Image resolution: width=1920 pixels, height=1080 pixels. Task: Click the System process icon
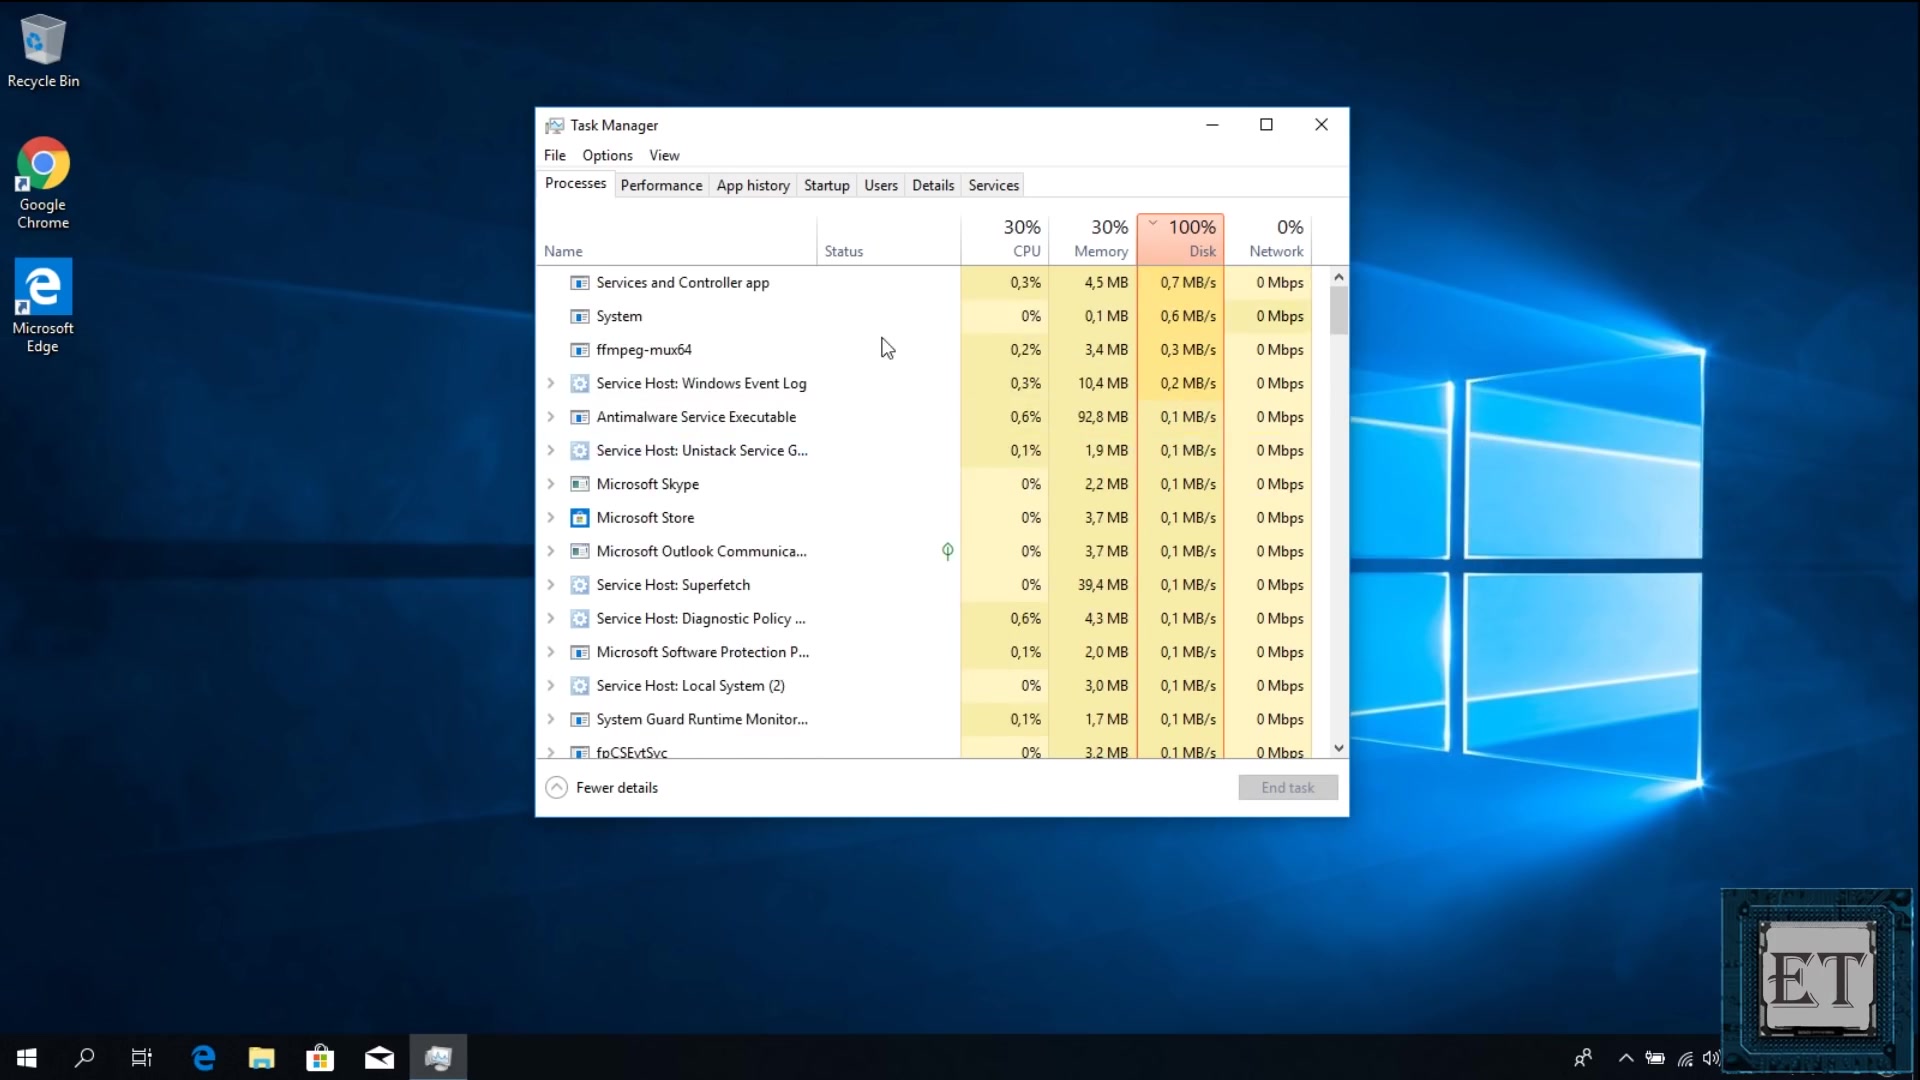[579, 317]
